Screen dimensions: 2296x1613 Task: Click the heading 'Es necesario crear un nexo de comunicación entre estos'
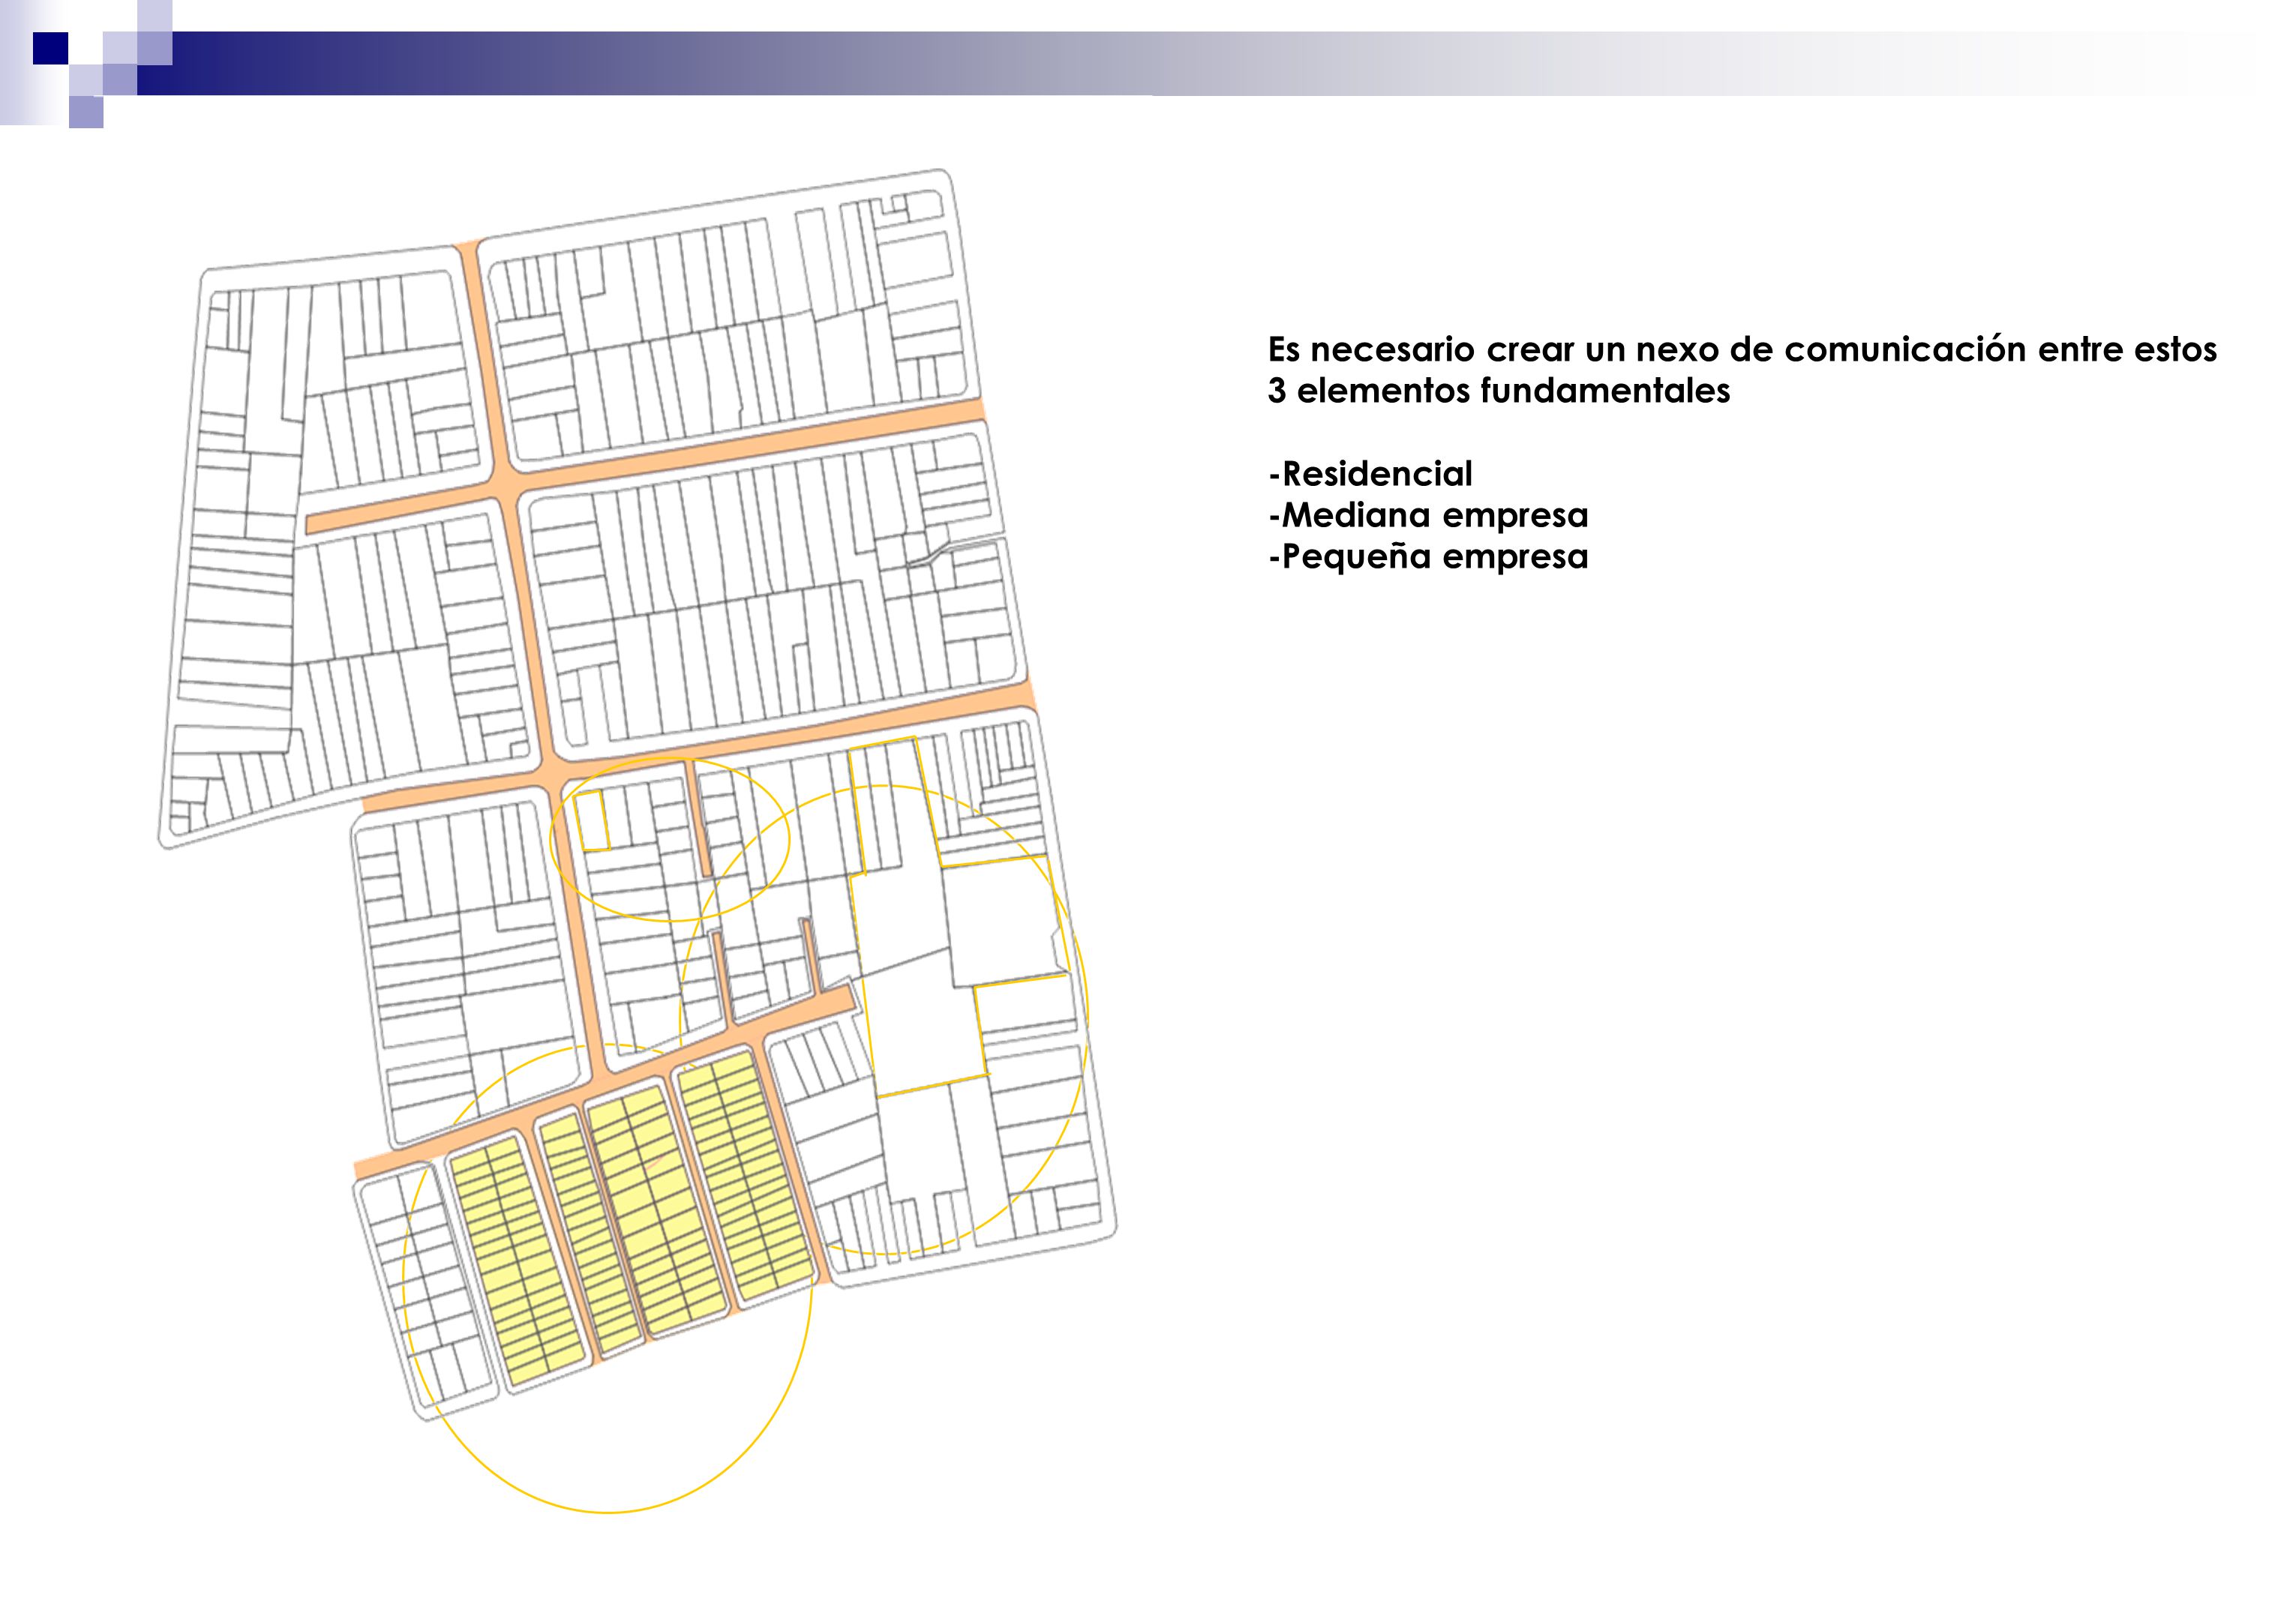click(1742, 350)
